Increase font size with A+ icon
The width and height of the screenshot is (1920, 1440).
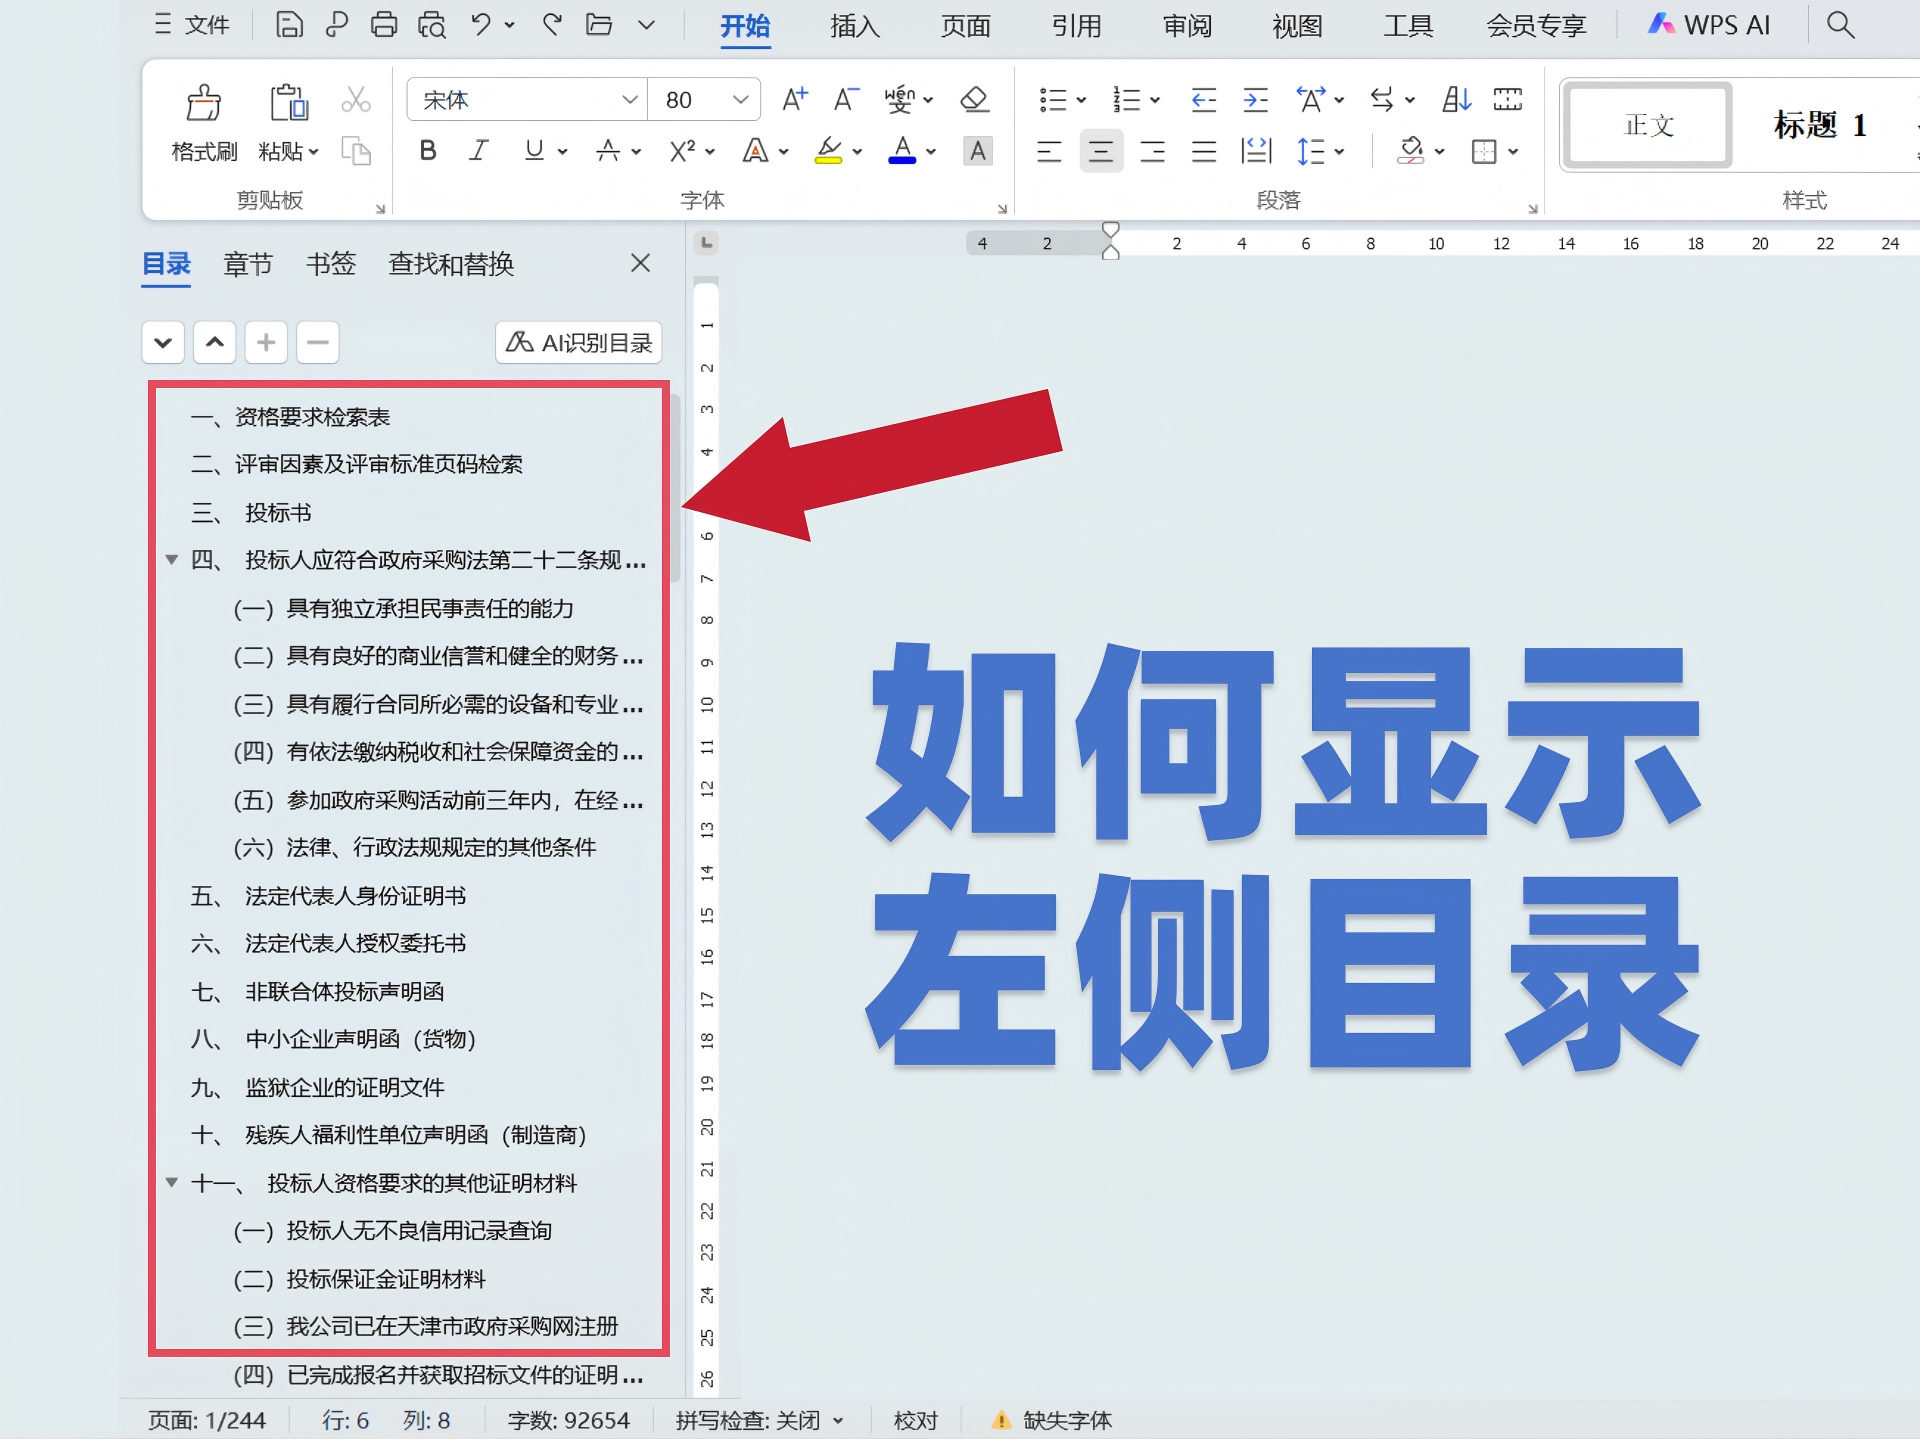click(794, 99)
